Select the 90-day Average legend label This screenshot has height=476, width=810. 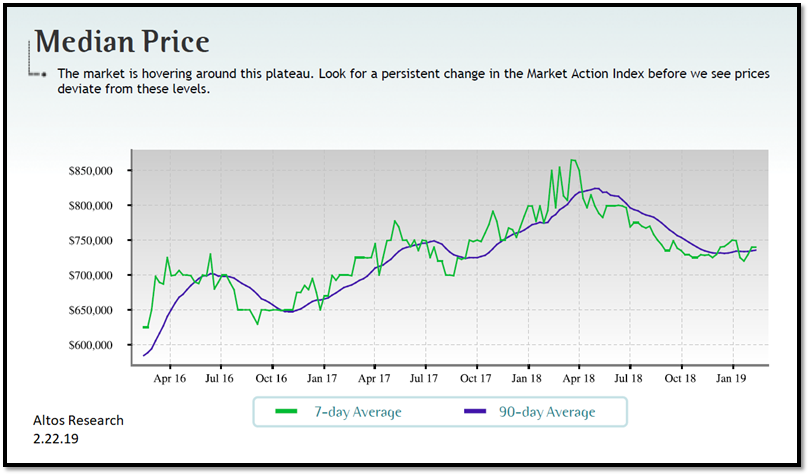click(x=547, y=412)
